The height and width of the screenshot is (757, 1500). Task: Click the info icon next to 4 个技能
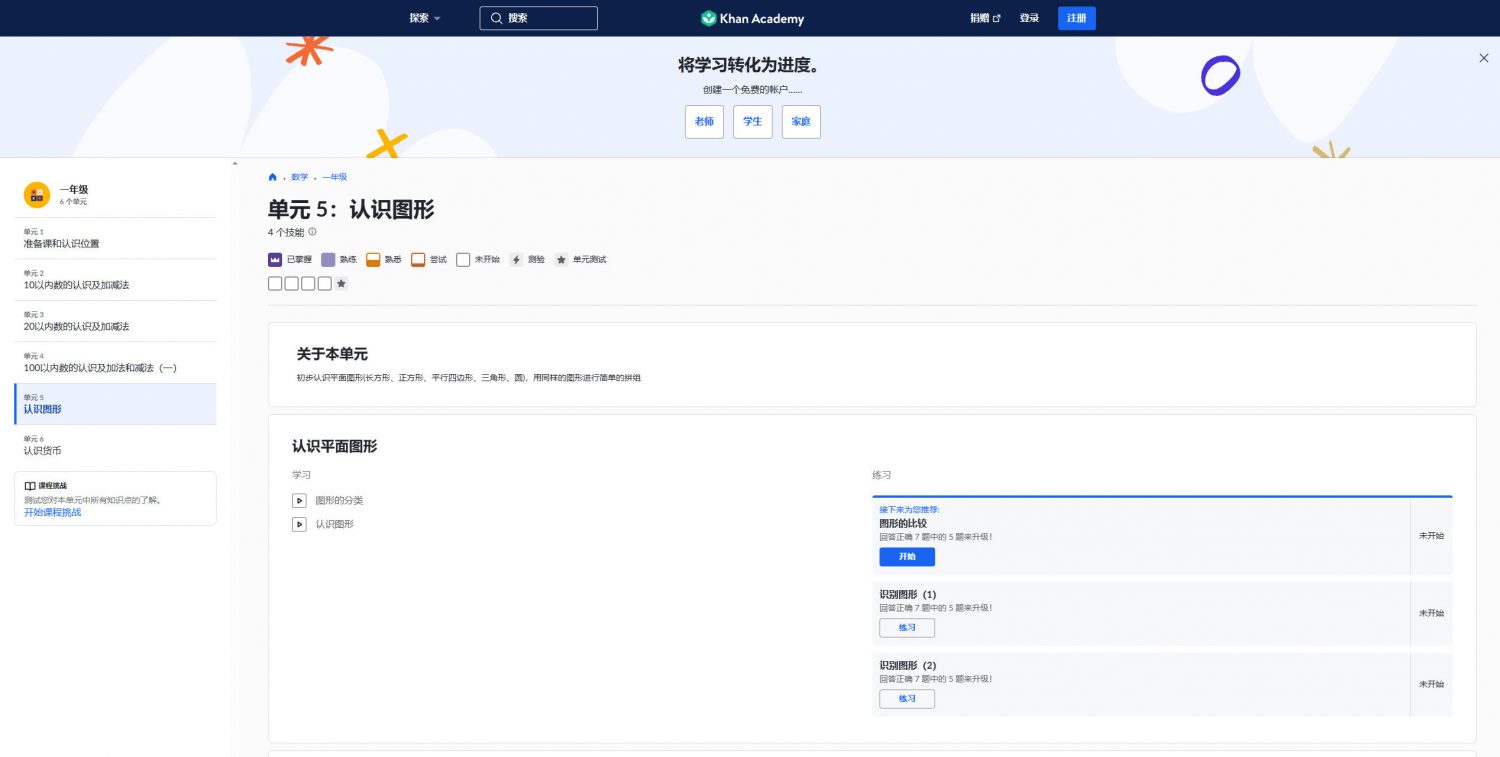tap(312, 232)
